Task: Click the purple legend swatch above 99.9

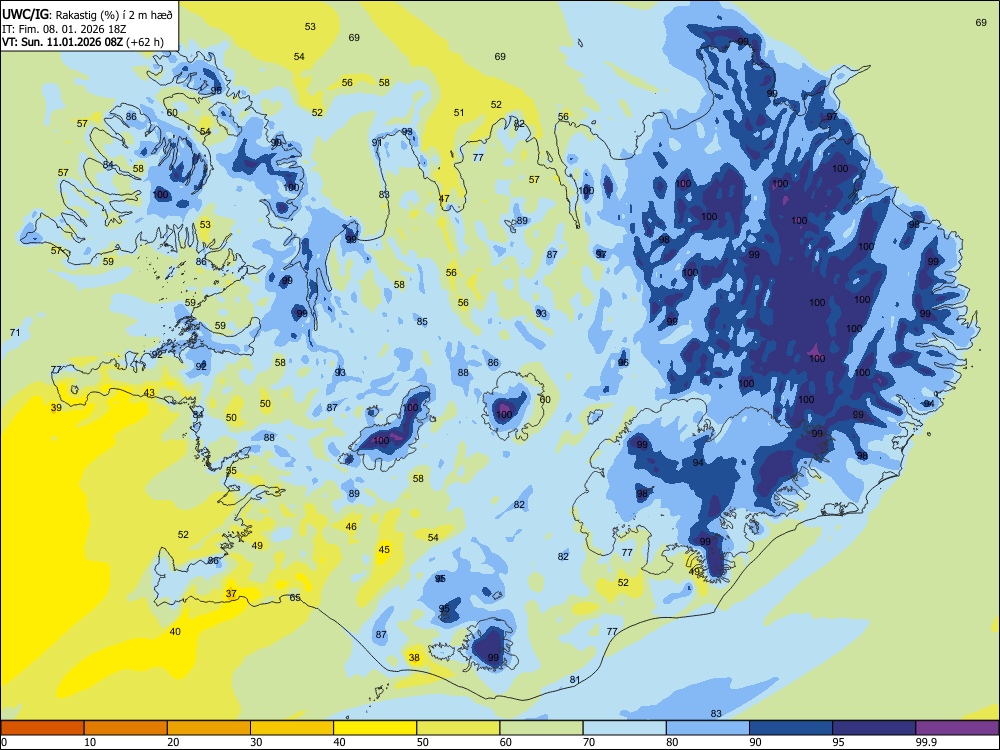Action: click(957, 728)
